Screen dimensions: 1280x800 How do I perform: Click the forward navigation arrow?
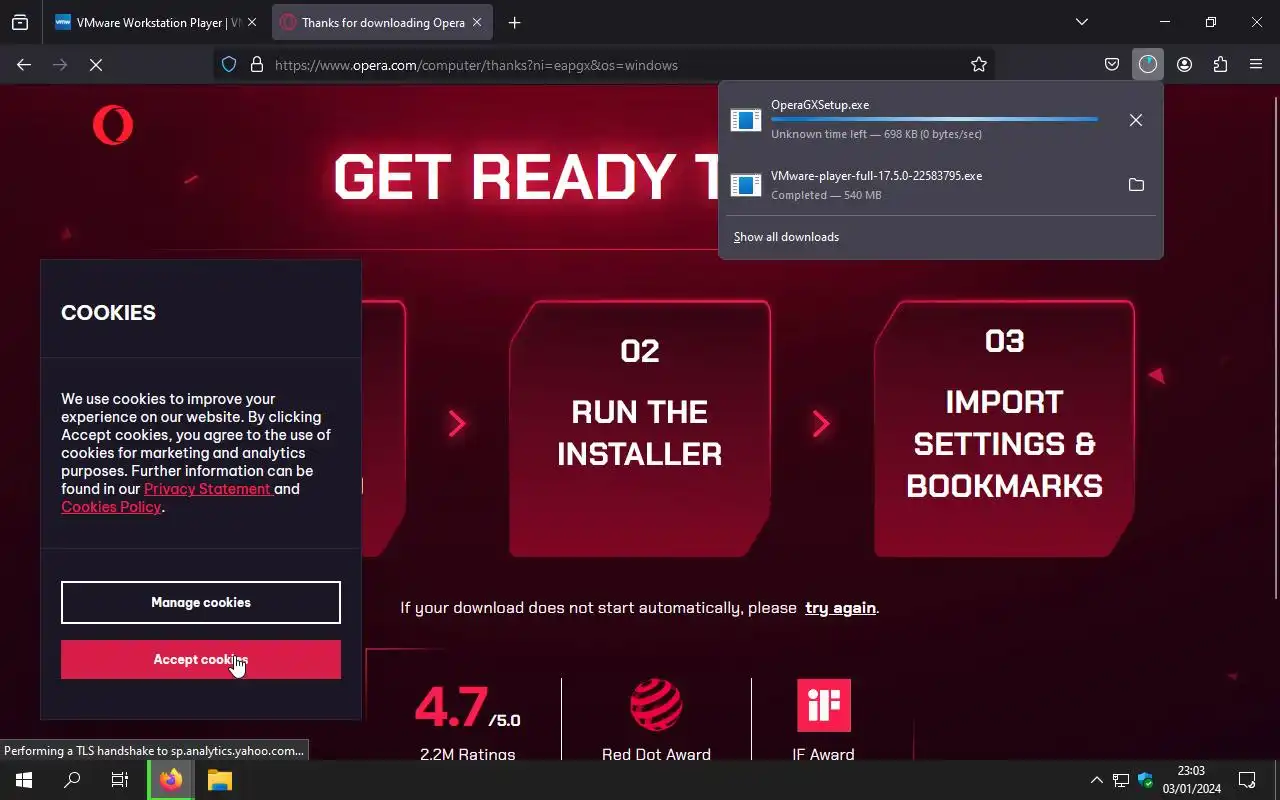(60, 65)
